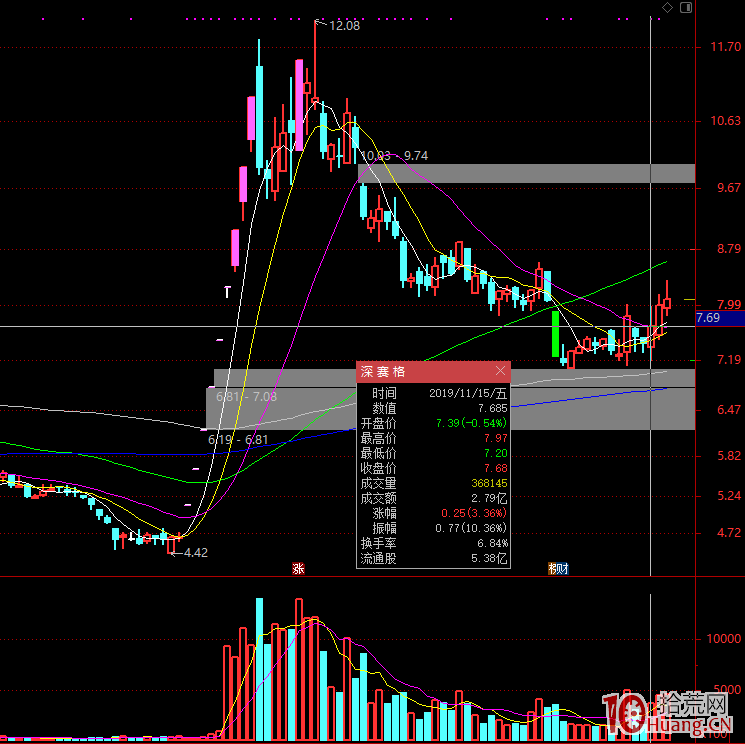Click the 换手率 value 6.84%
This screenshot has width=745, height=744.
coord(492,543)
